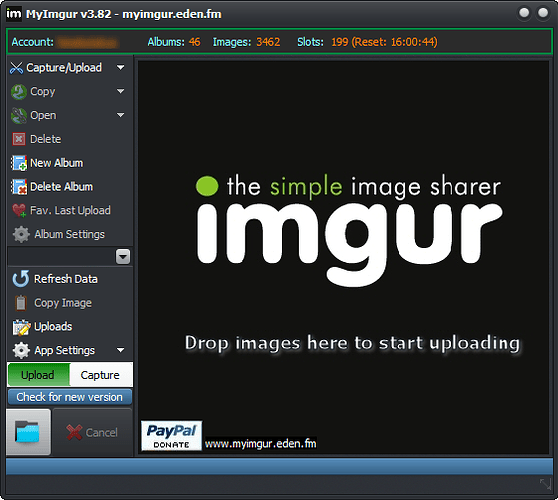Click the PayPal Donate button
The height and width of the screenshot is (500, 558).
[x=172, y=436]
